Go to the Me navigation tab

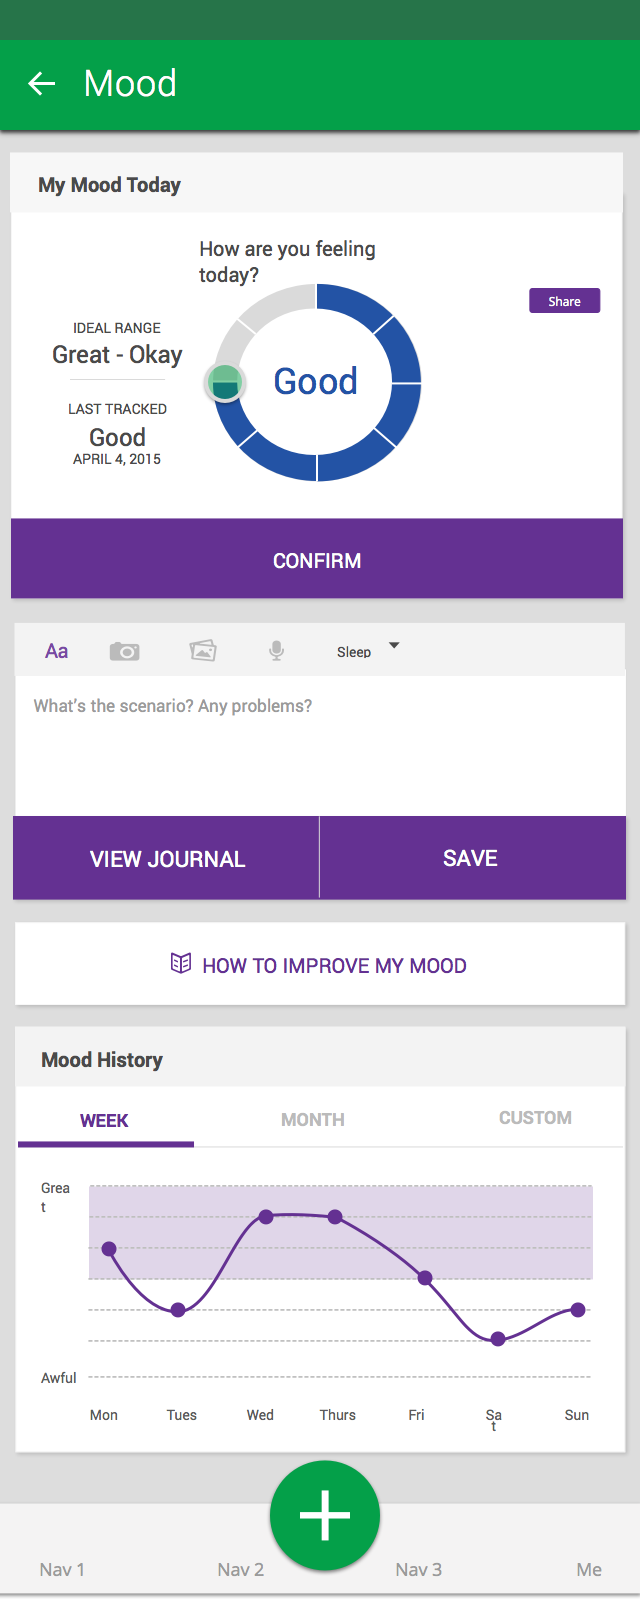(589, 1569)
